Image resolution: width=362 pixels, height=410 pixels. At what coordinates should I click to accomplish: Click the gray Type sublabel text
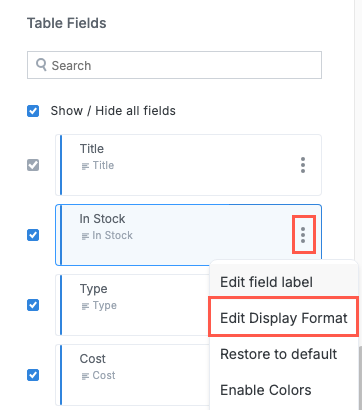105,305
